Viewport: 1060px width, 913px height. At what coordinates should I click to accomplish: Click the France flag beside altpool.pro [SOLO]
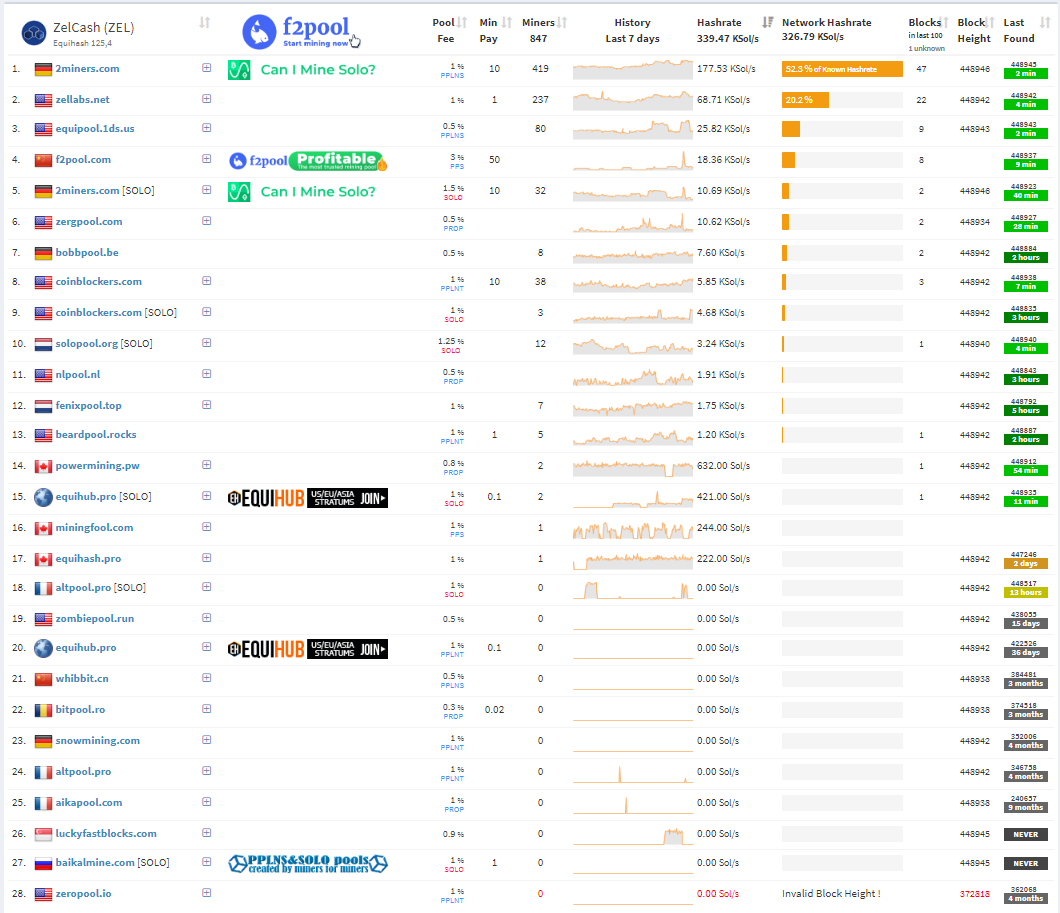click(x=43, y=589)
